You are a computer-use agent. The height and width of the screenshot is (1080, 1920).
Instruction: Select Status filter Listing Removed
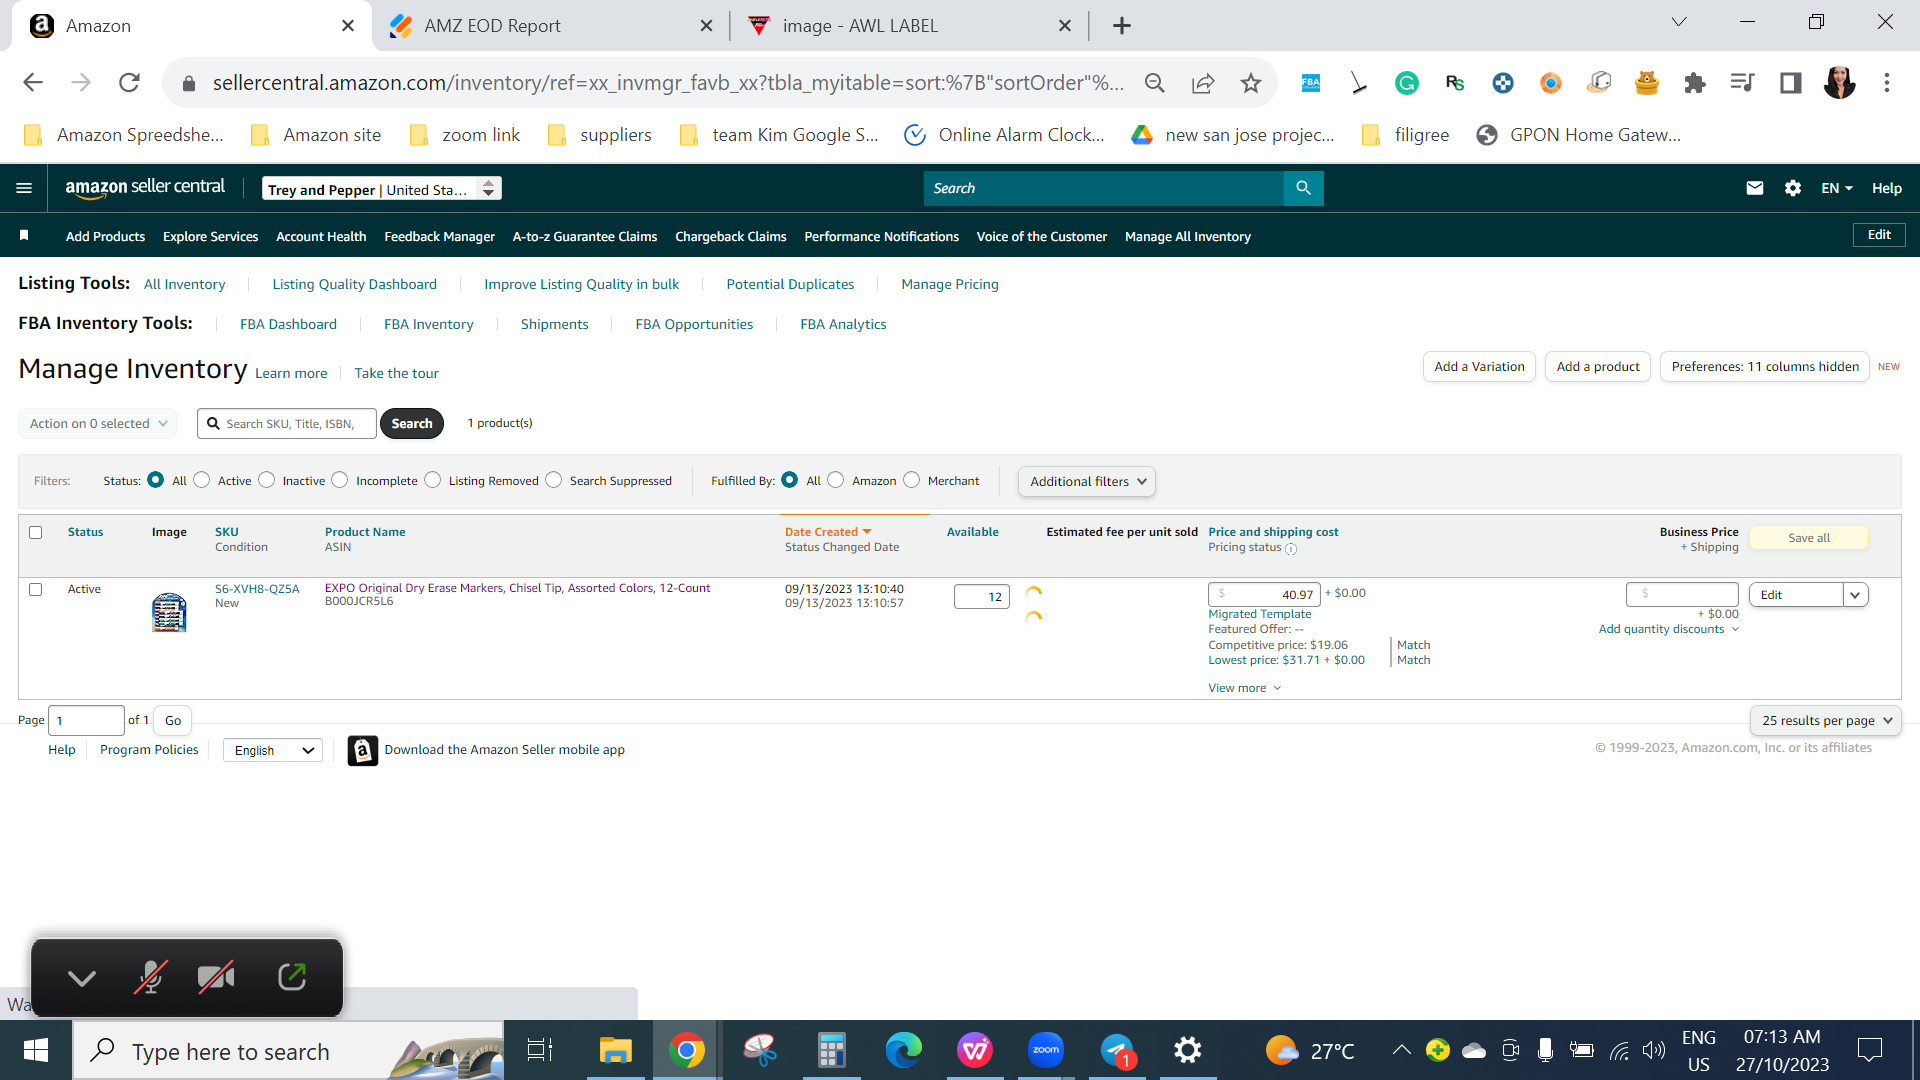pos(433,480)
